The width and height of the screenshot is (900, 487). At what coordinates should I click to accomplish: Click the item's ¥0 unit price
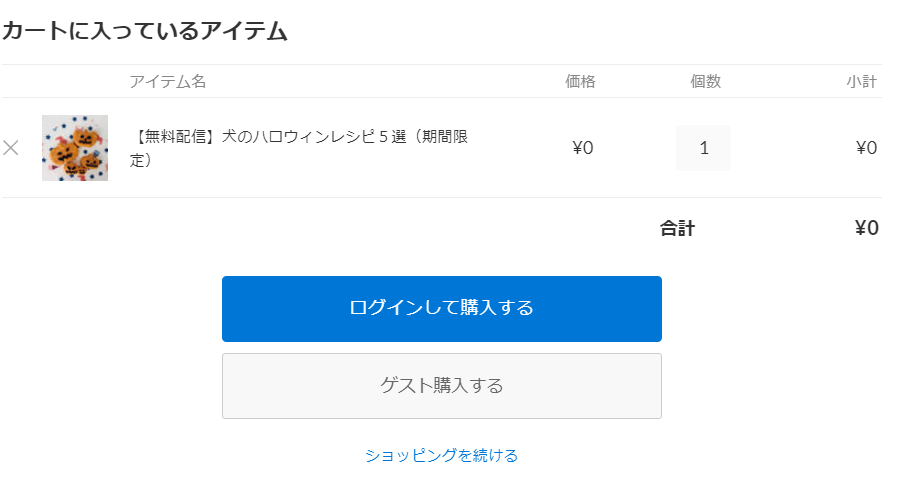[582, 148]
